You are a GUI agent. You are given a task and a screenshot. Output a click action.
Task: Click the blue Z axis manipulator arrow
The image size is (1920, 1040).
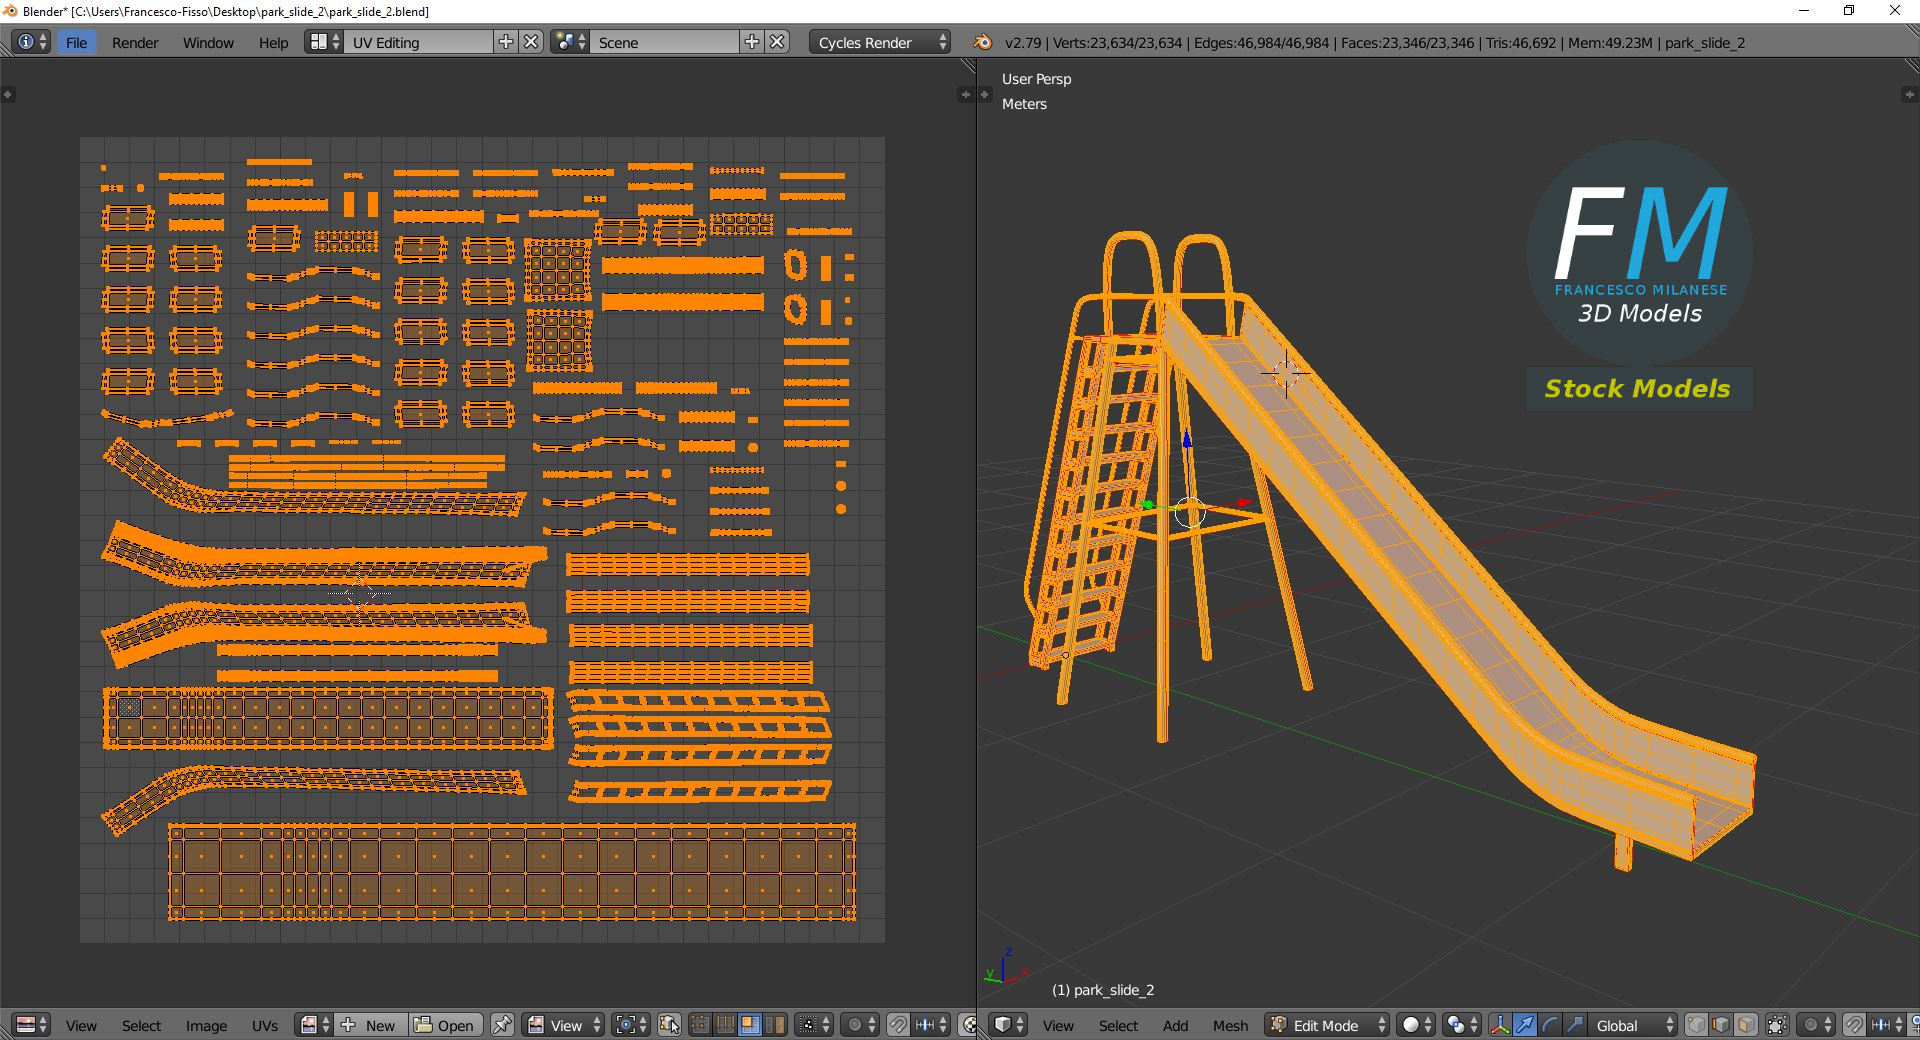pyautogui.click(x=1187, y=438)
